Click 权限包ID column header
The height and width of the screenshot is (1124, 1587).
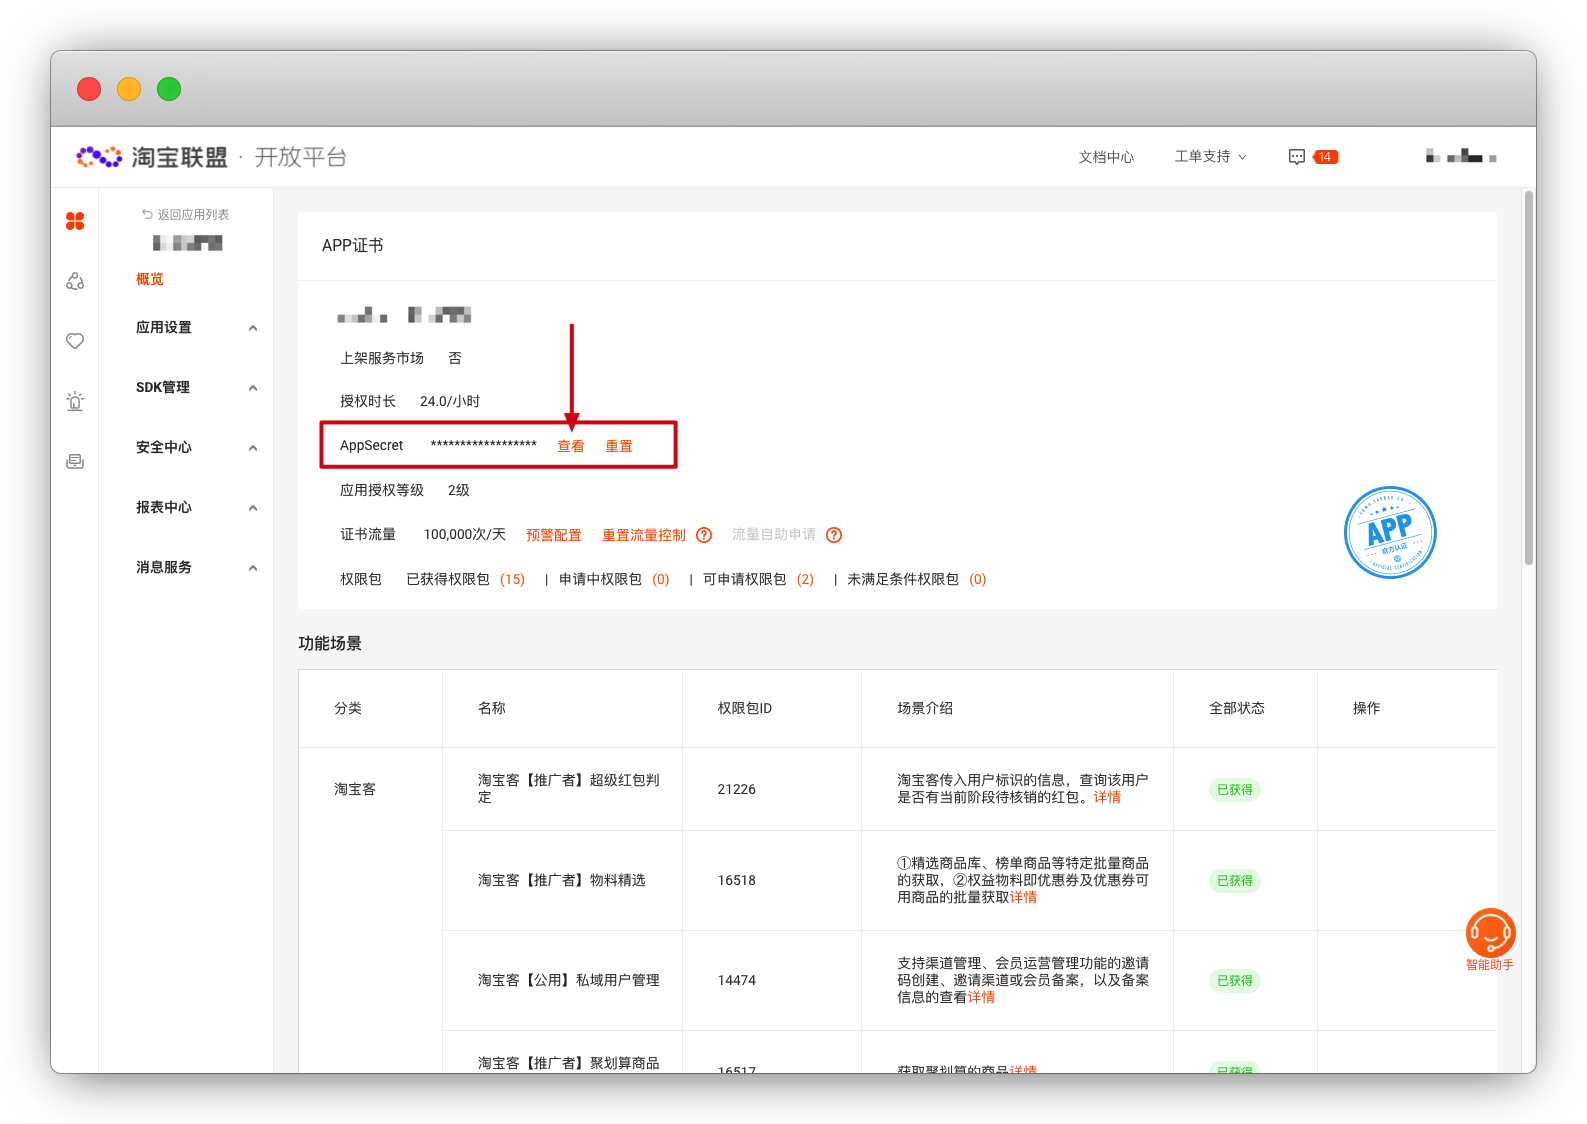point(745,708)
